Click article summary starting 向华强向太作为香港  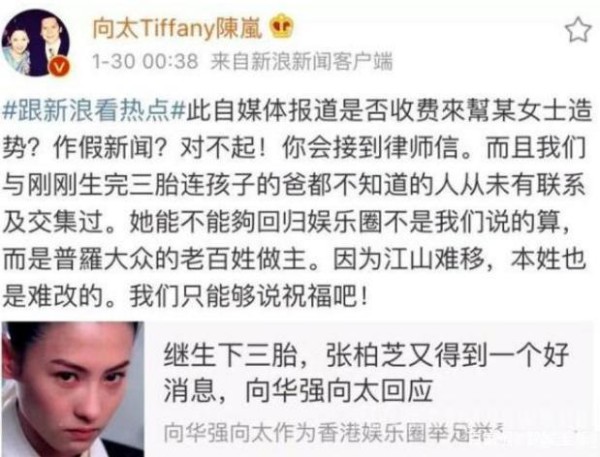[333, 433]
